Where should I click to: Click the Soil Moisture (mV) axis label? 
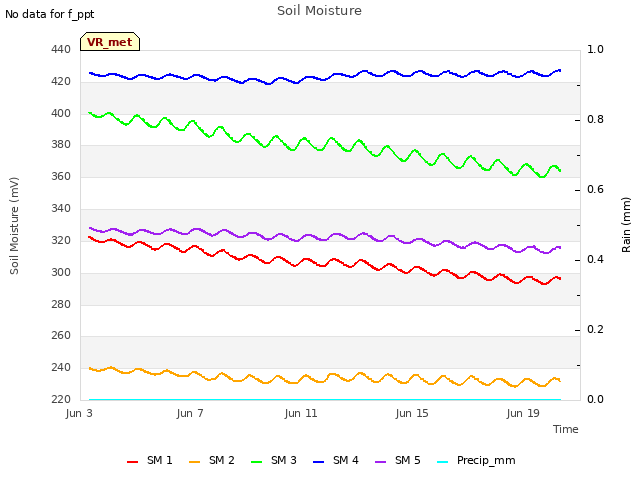coord(14,226)
